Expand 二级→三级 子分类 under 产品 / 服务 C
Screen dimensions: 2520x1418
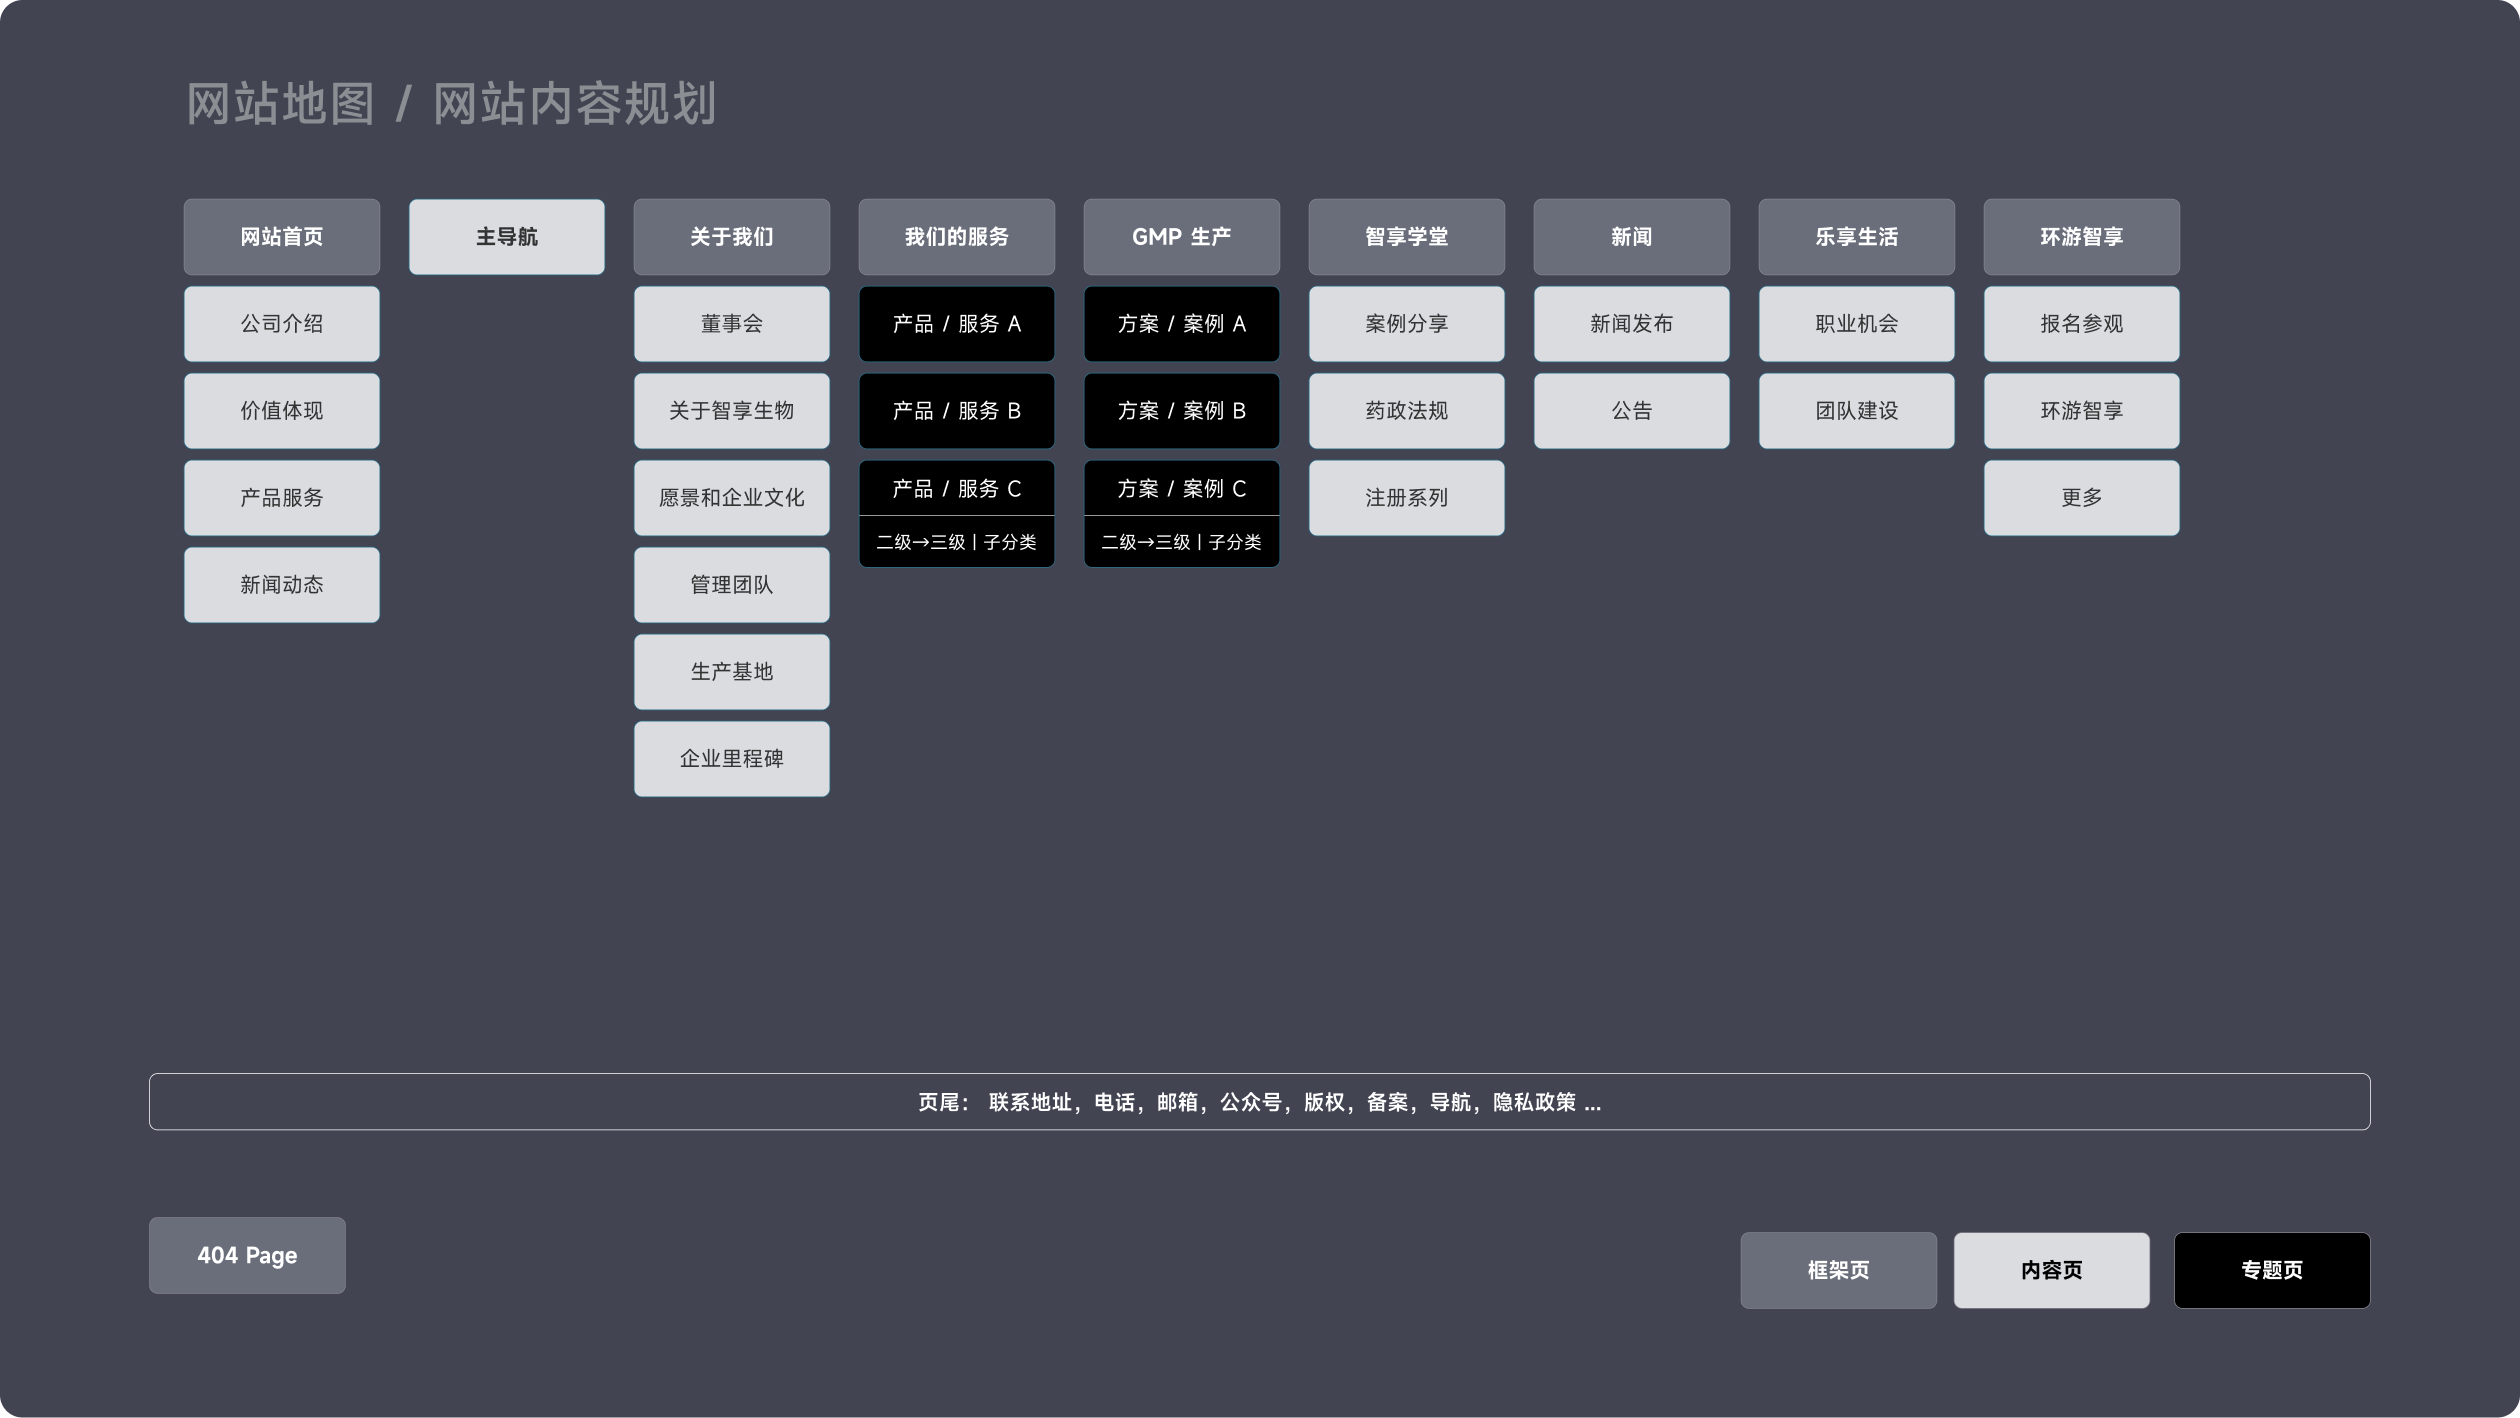956,542
